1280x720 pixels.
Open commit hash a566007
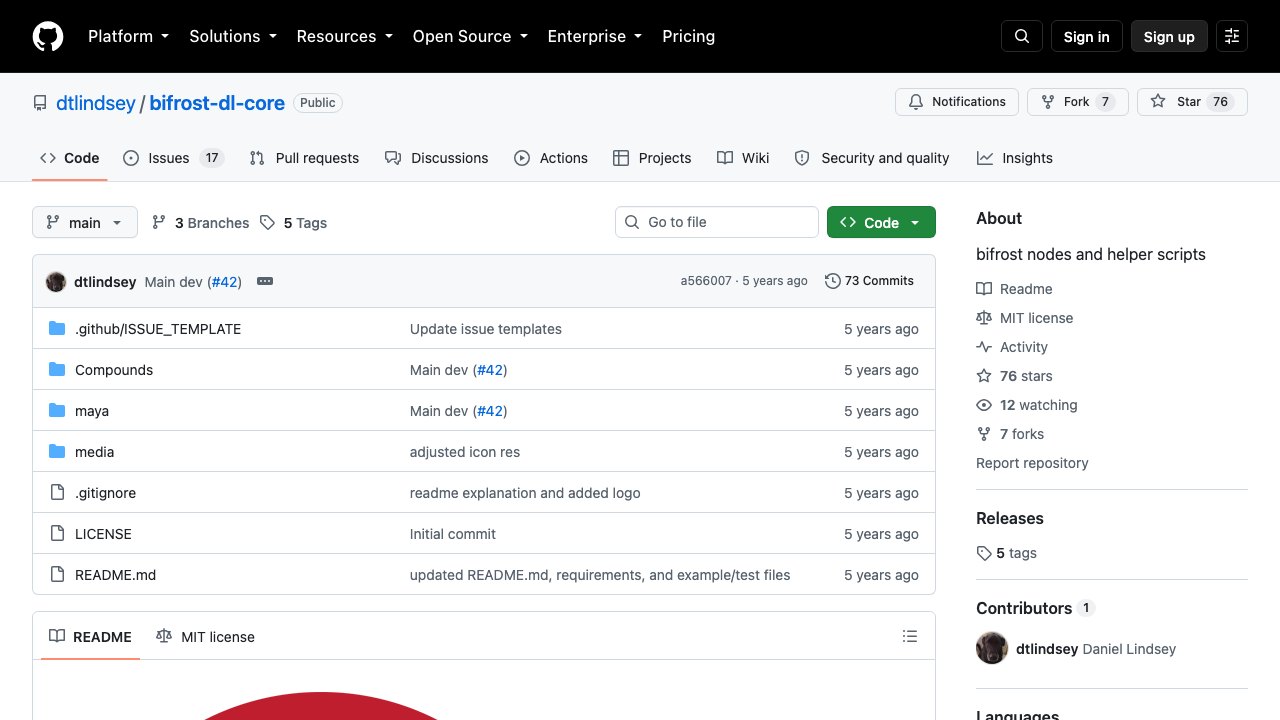(x=706, y=281)
